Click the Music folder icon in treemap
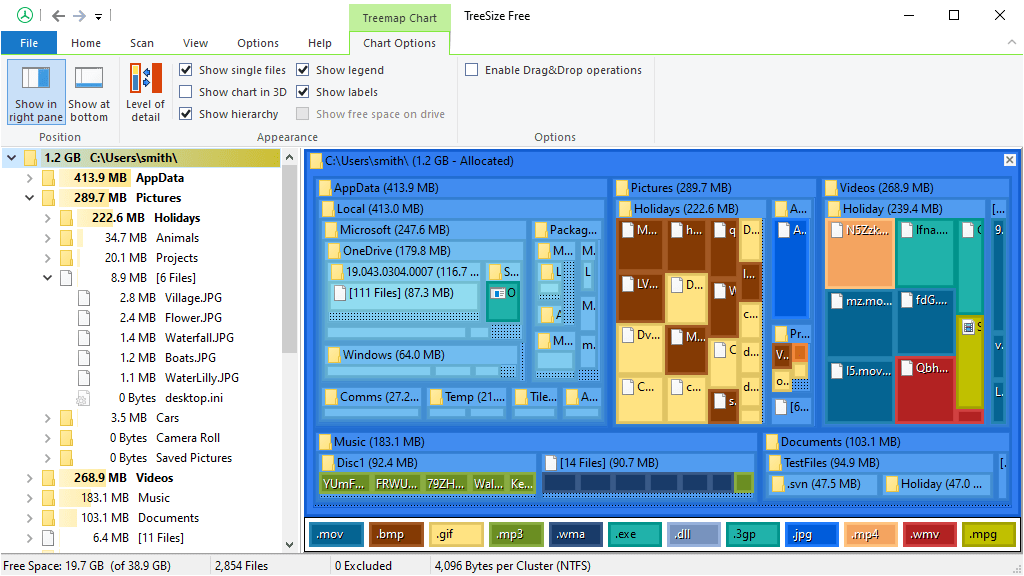The image size is (1024, 576). [x=325, y=442]
